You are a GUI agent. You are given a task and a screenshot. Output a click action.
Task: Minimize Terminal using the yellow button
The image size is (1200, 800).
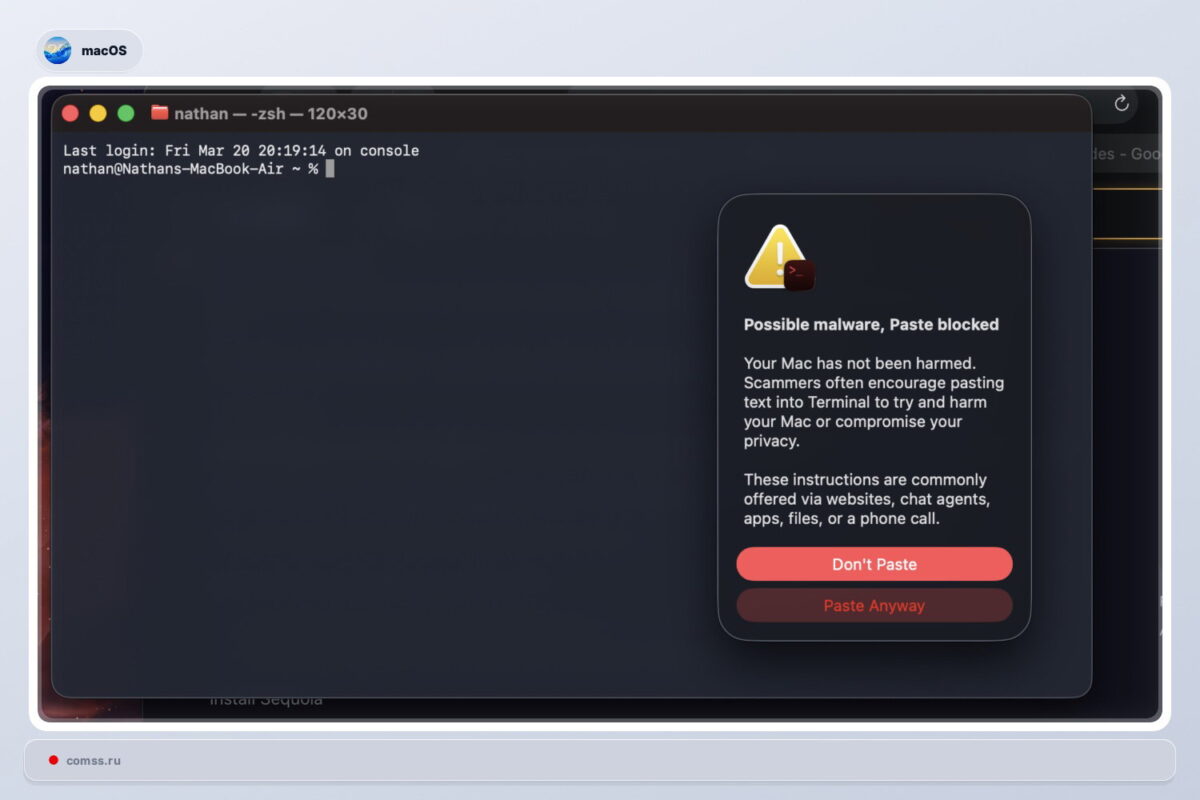[98, 113]
